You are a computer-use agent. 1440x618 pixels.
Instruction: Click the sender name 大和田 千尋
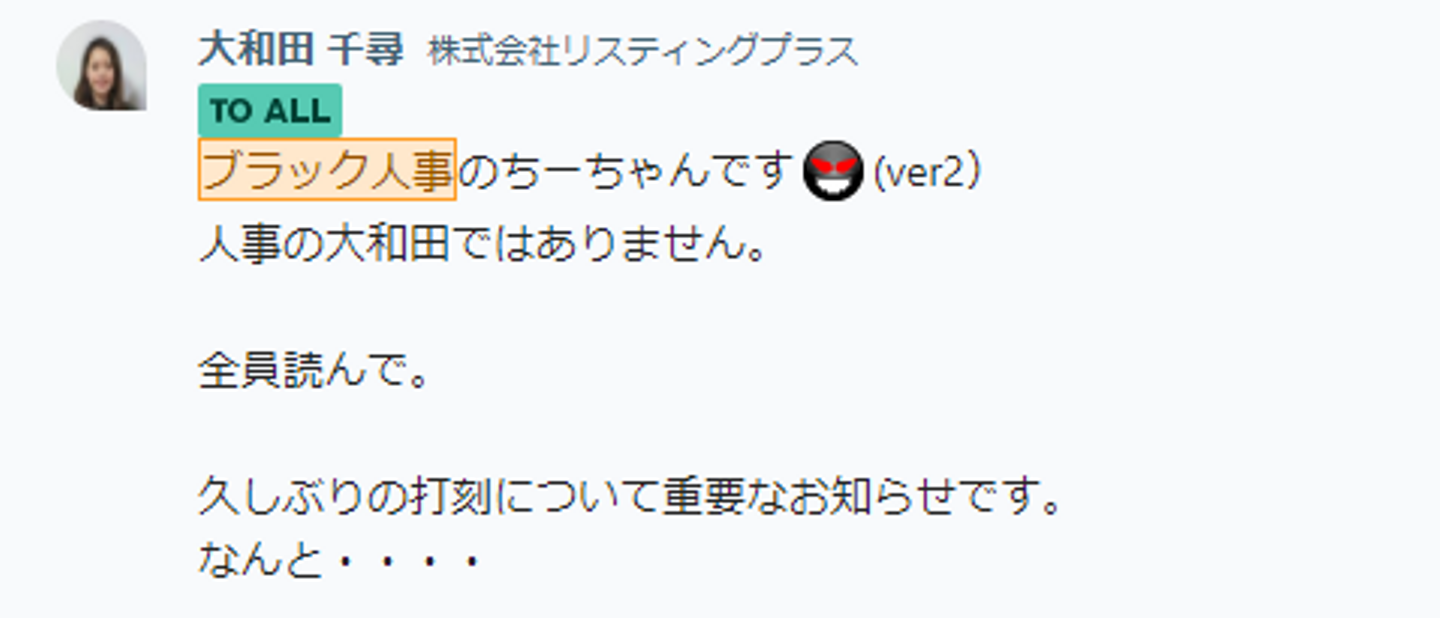[301, 49]
